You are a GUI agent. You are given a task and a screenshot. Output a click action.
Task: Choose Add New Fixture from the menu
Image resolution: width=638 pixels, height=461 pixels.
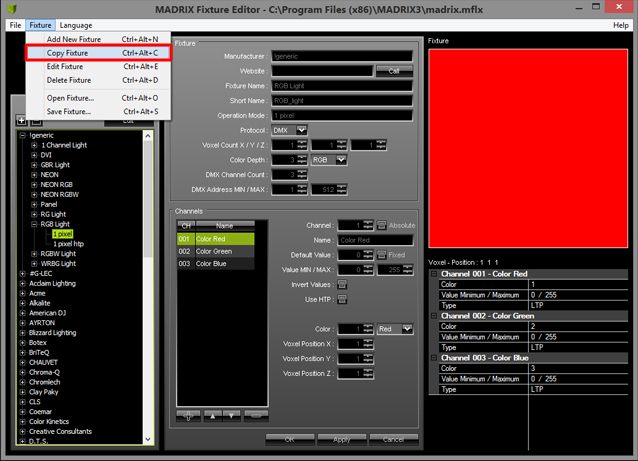click(98, 39)
